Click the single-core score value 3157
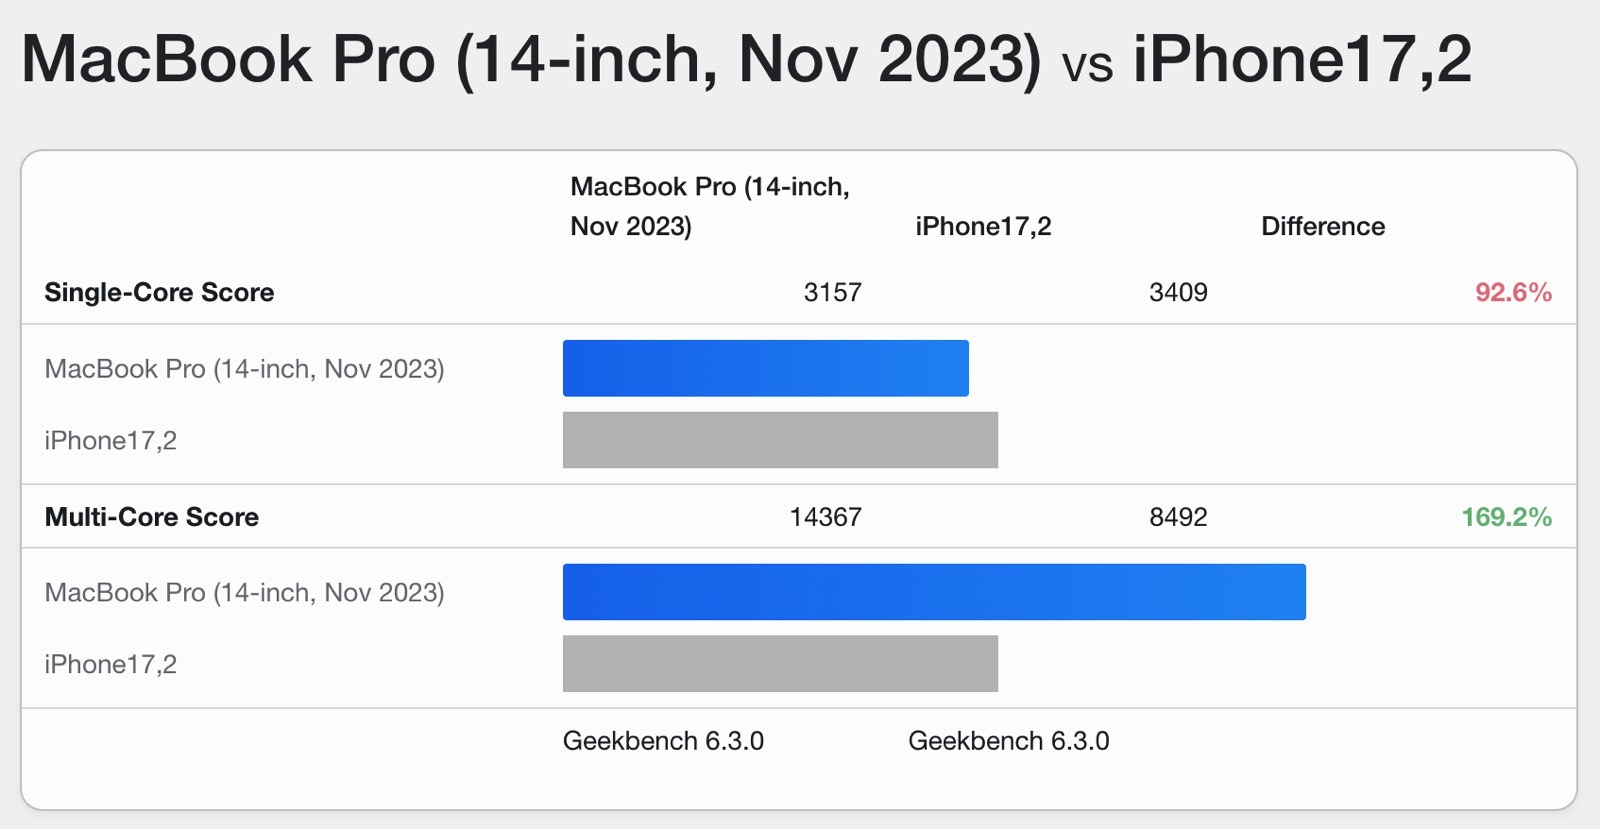This screenshot has width=1600, height=829. pos(832,292)
